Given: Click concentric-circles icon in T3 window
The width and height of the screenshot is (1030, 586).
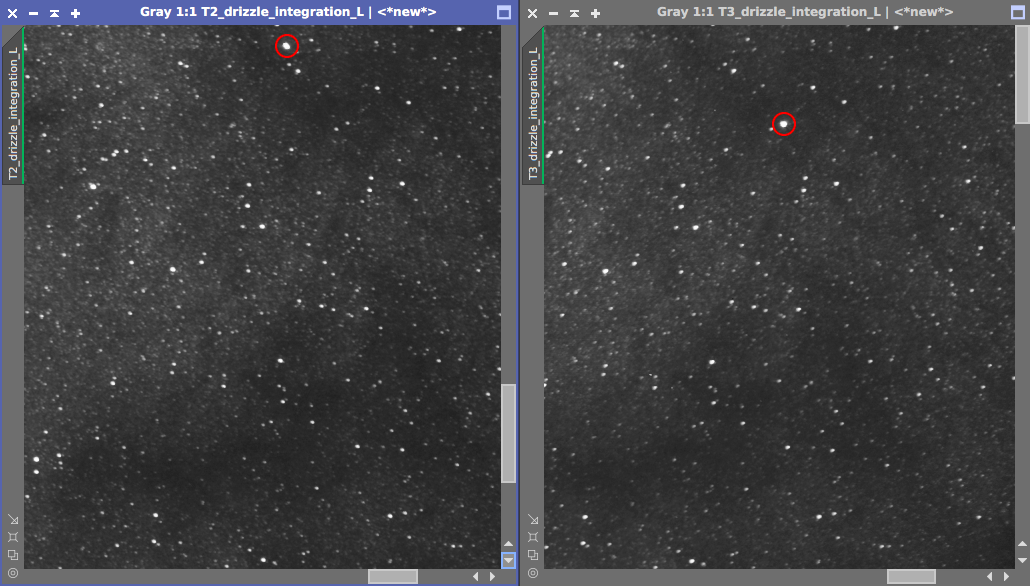Looking at the screenshot, I should 533,573.
